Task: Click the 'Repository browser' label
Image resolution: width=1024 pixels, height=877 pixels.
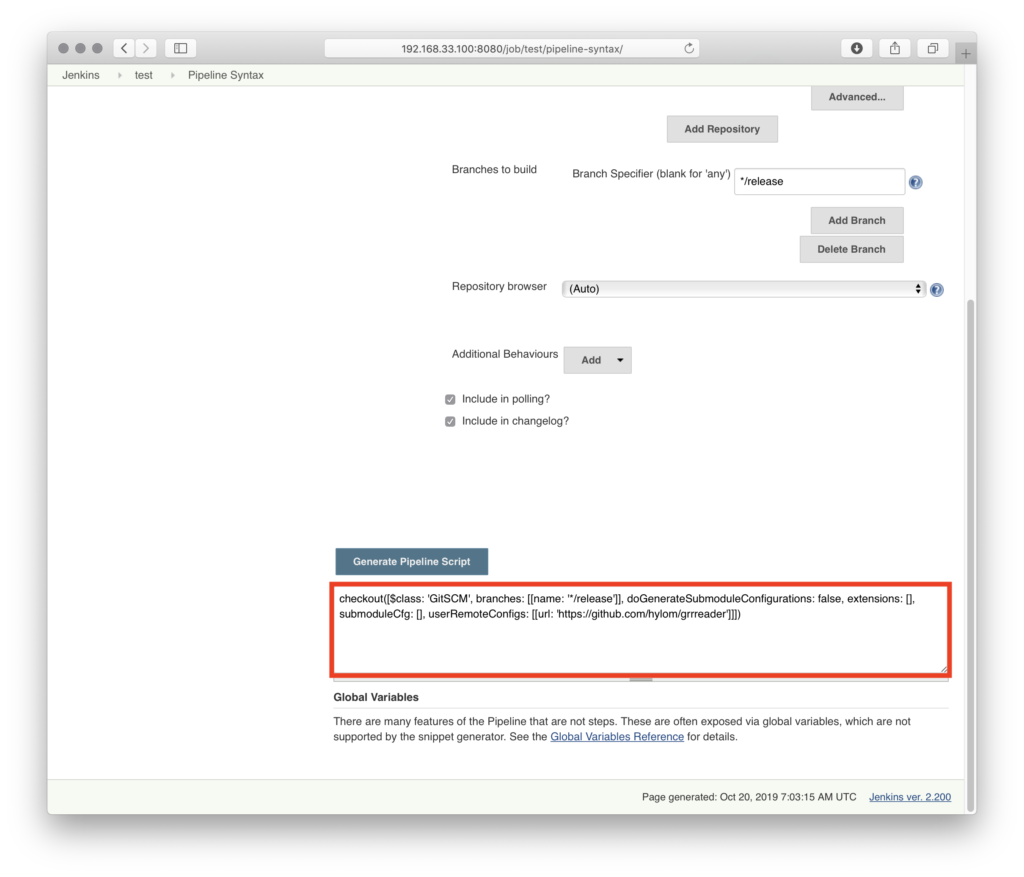Action: coord(499,286)
